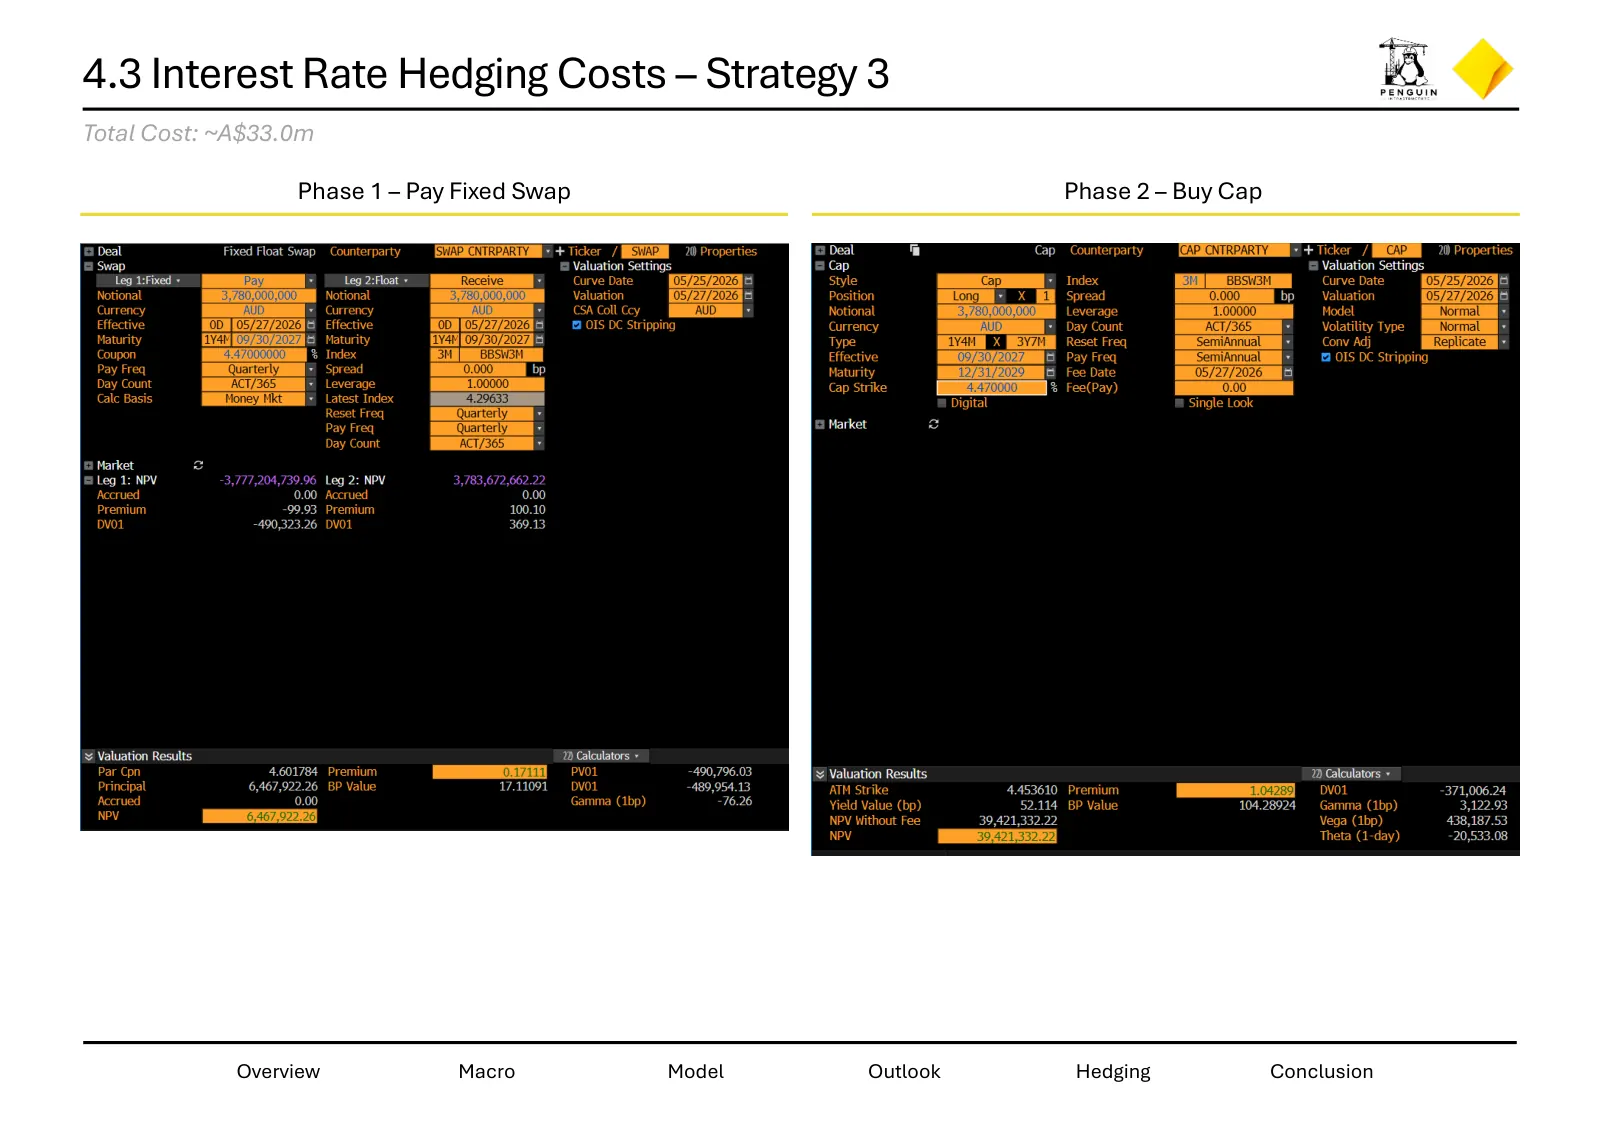Open the CAP CNTRPARTY counterparty dropdown
Viewport: 1600px width, 1134px height.
point(1296,250)
